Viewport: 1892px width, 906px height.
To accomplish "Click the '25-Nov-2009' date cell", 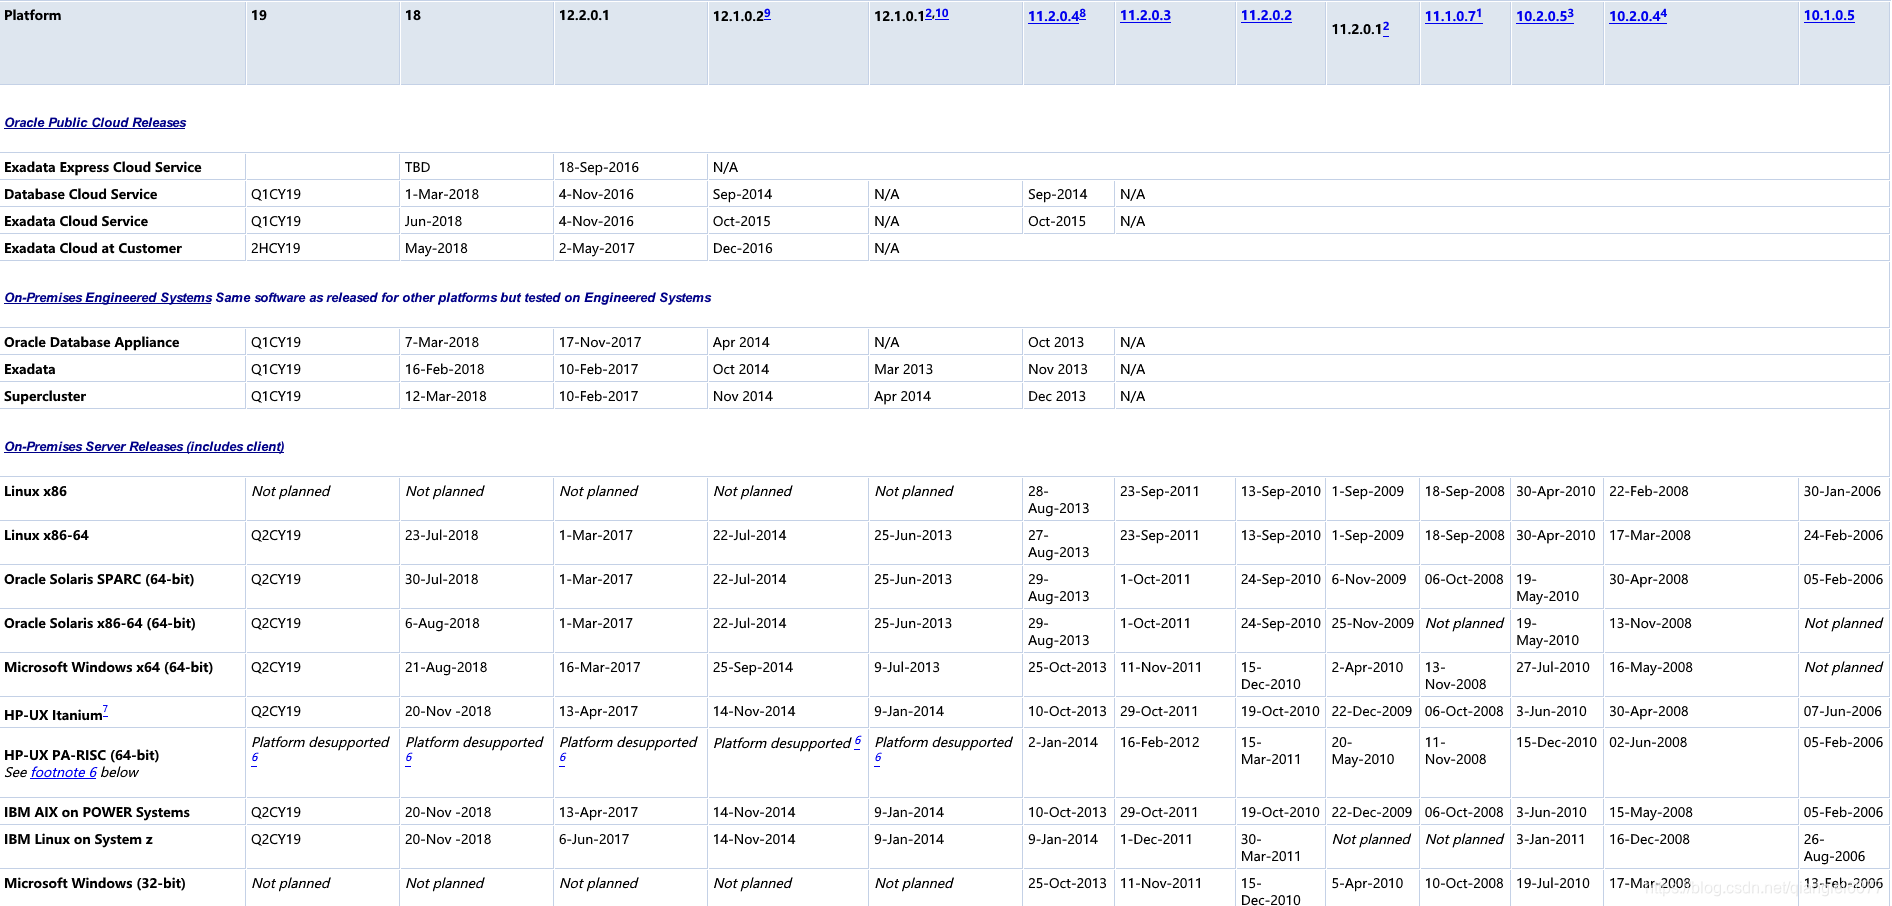I will 1373,624.
